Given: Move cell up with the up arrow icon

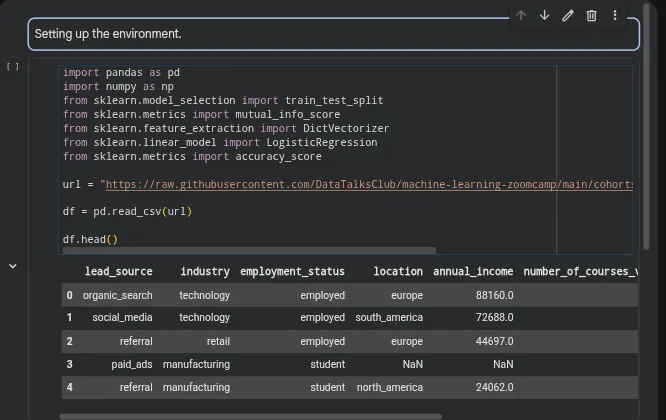Looking at the screenshot, I should [521, 16].
